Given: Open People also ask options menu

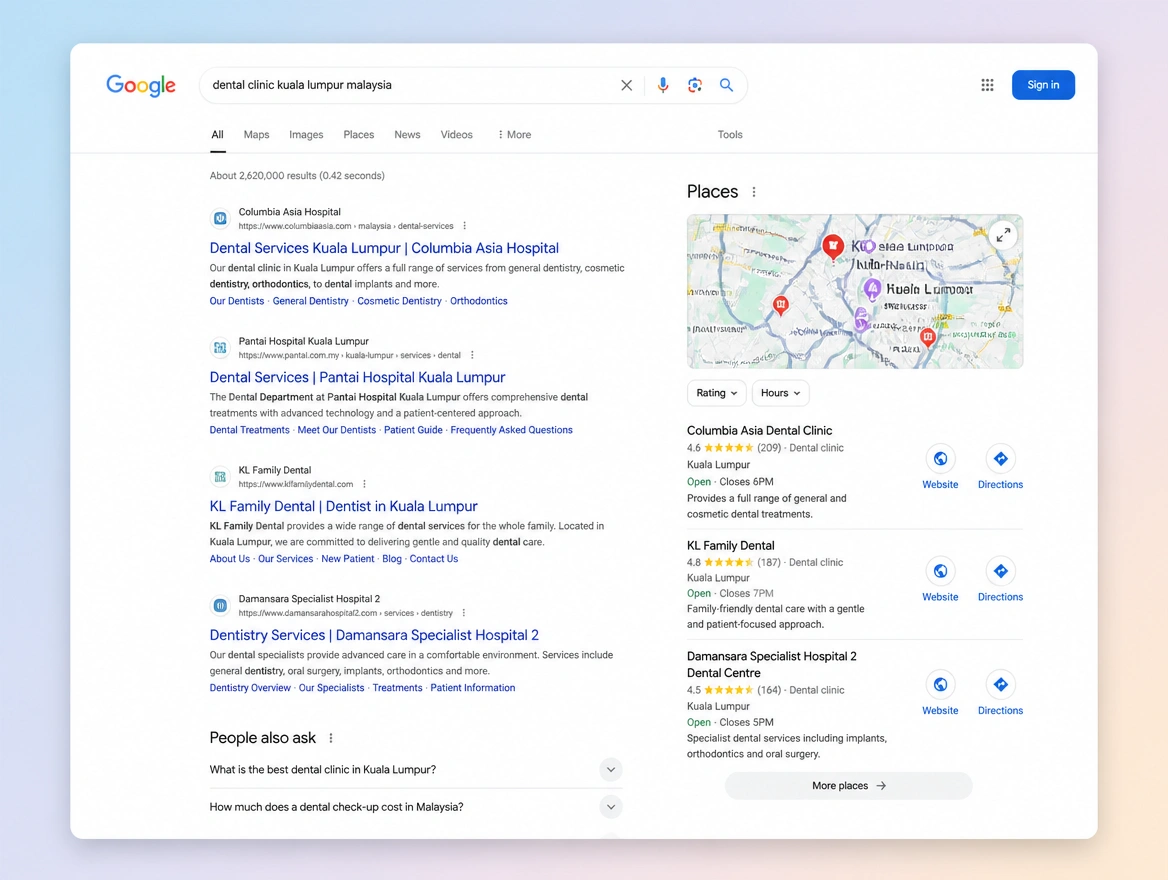Looking at the screenshot, I should (331, 738).
